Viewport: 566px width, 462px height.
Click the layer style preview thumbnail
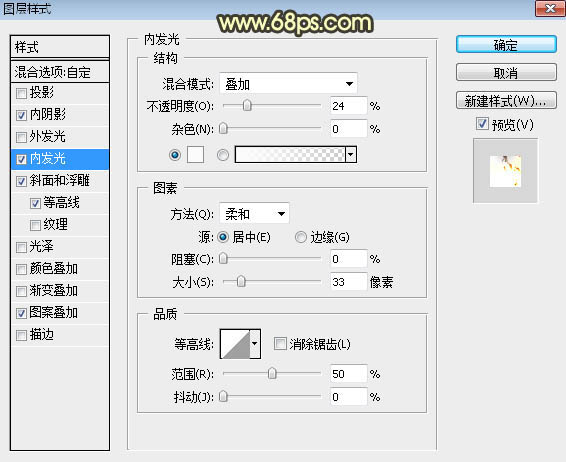pos(505,171)
